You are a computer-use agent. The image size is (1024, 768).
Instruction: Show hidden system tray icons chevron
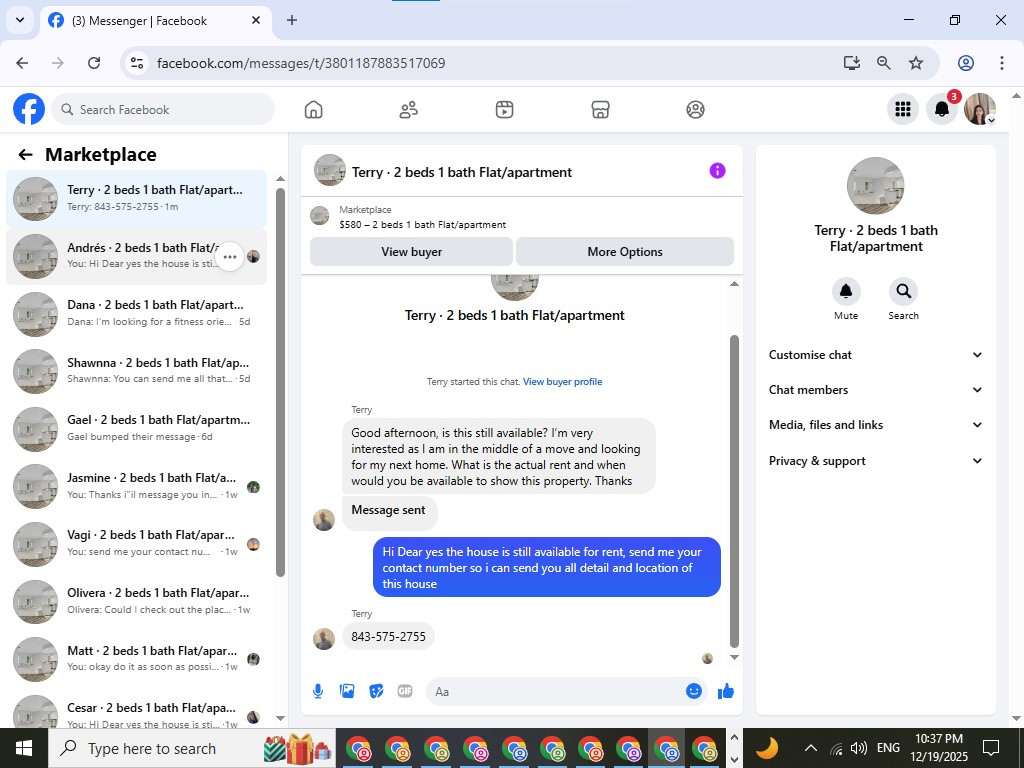pyautogui.click(x=810, y=748)
